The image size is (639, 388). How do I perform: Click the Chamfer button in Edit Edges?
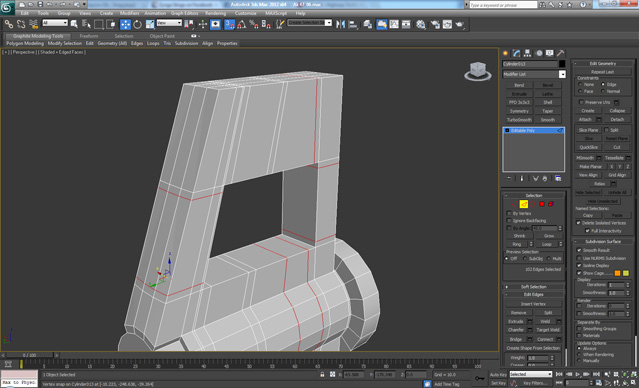(516, 330)
